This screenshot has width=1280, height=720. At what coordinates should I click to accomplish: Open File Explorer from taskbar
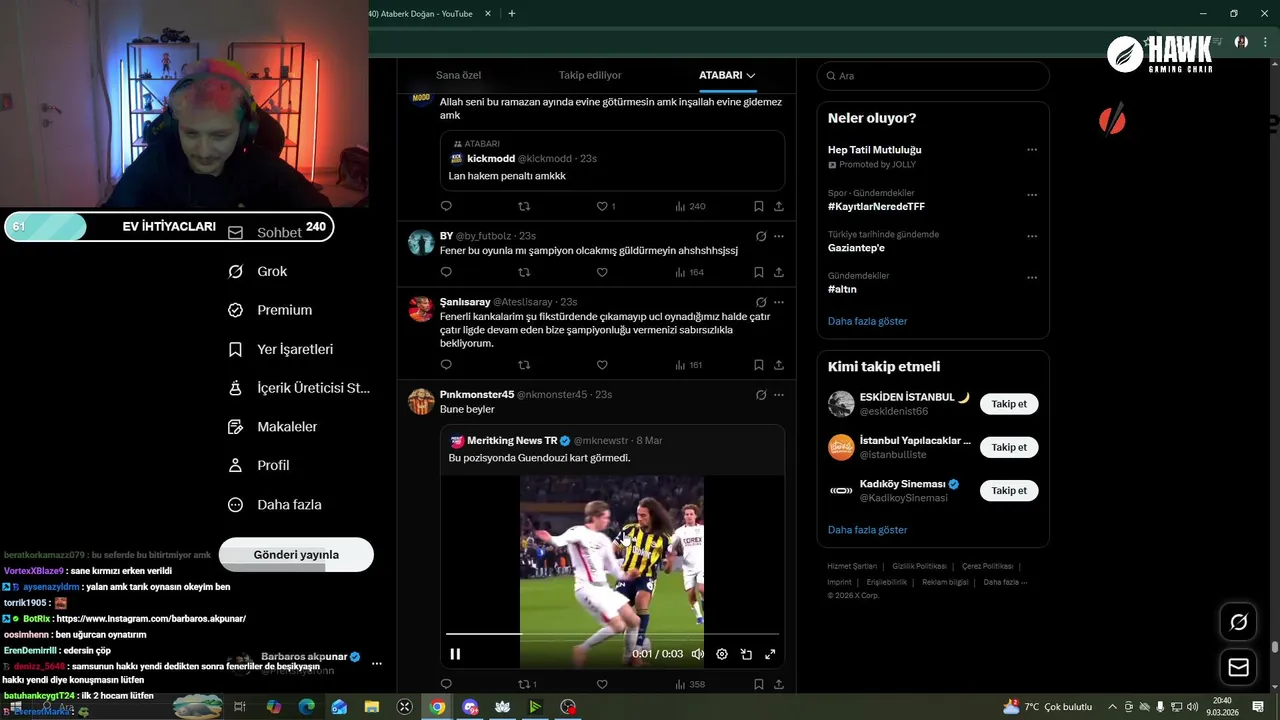point(372,707)
